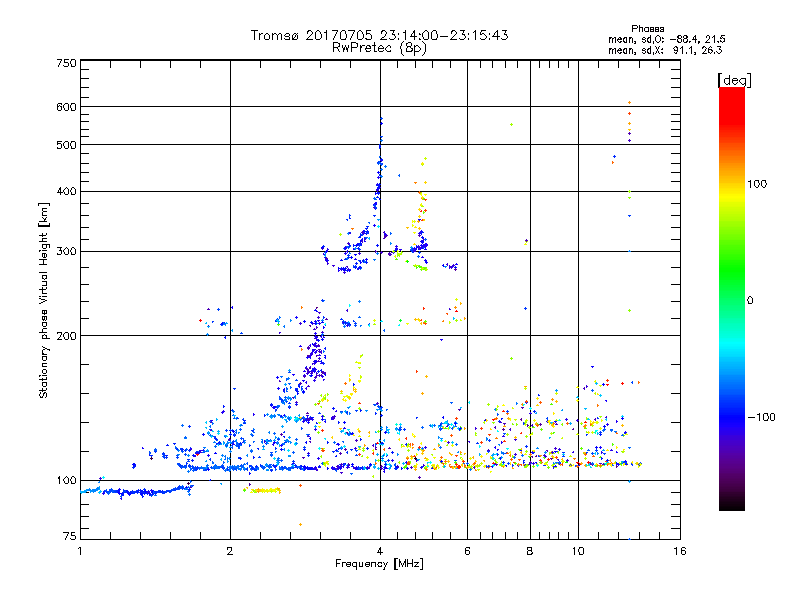Click the blue vertical cusp trace at 4 MHz
800x600 pixels.
pyautogui.click(x=380, y=173)
